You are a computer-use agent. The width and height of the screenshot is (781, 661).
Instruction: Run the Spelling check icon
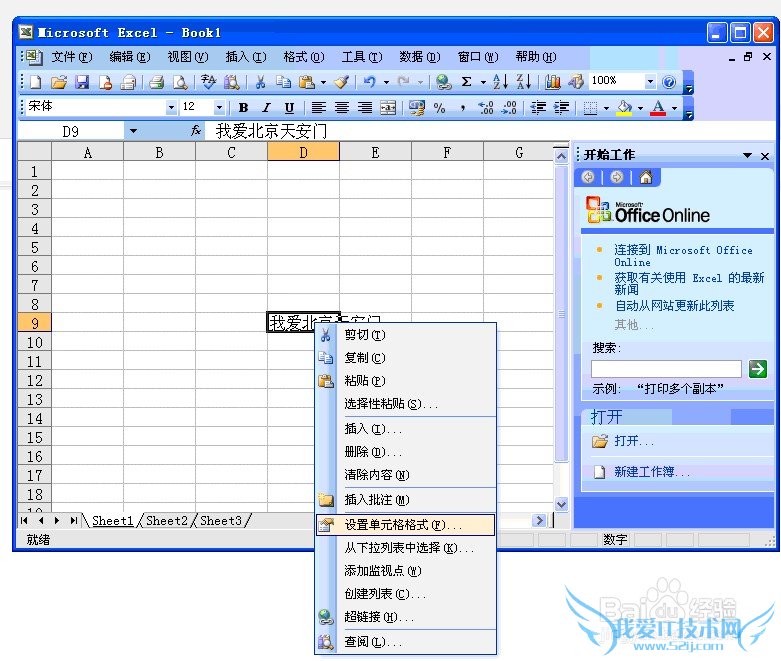coord(208,82)
